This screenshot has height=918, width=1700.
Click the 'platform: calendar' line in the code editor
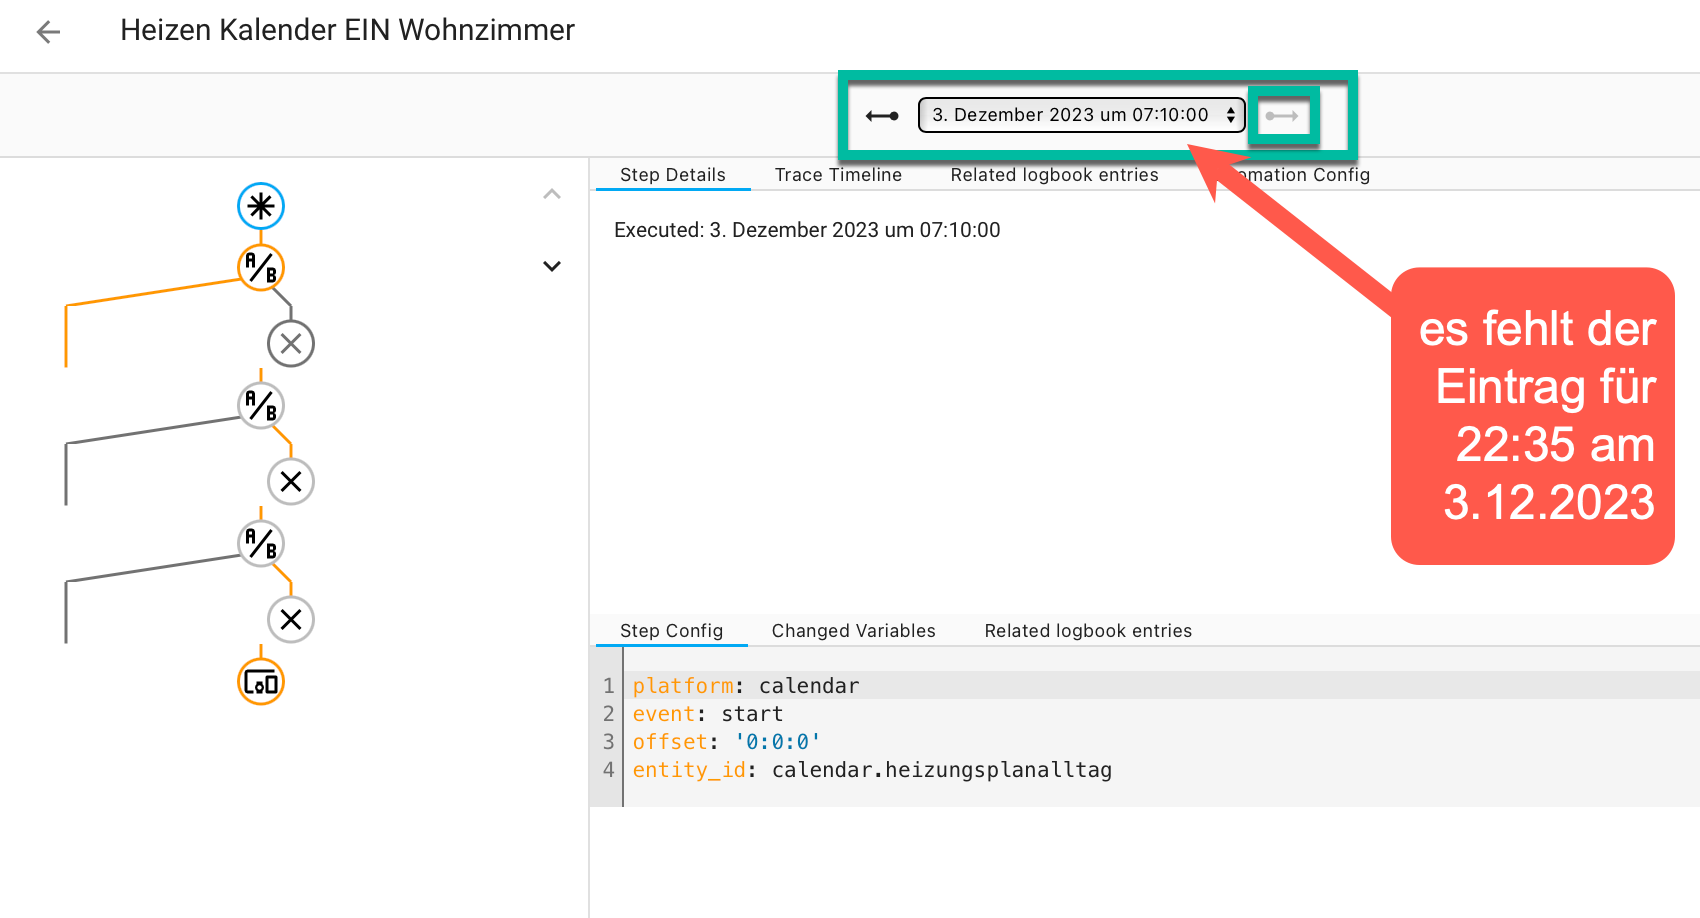pos(745,686)
